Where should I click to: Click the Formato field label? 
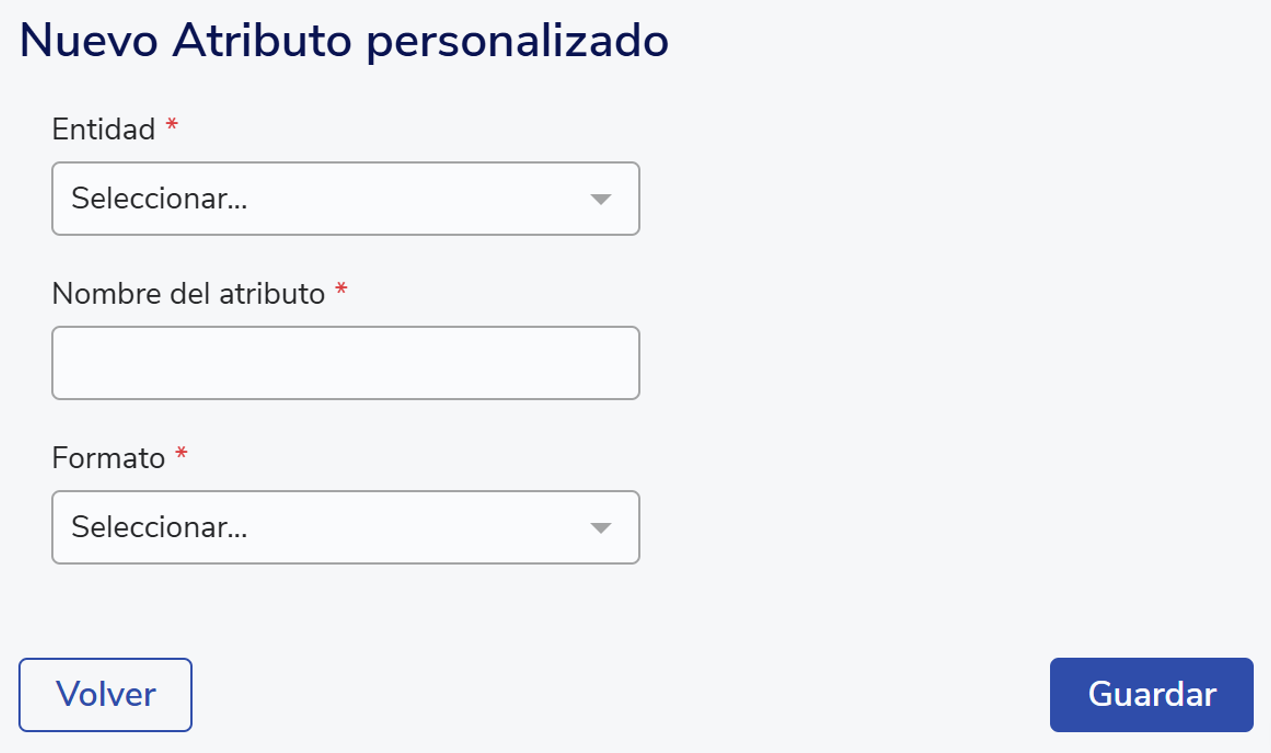108,458
